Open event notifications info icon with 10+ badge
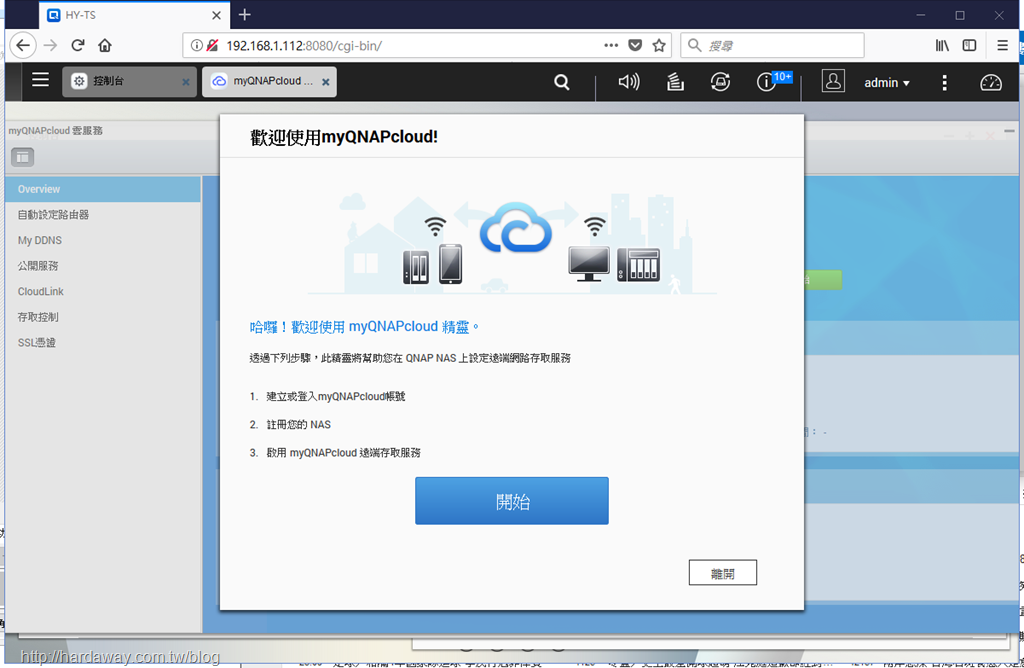This screenshot has height=668, width=1024. (765, 82)
